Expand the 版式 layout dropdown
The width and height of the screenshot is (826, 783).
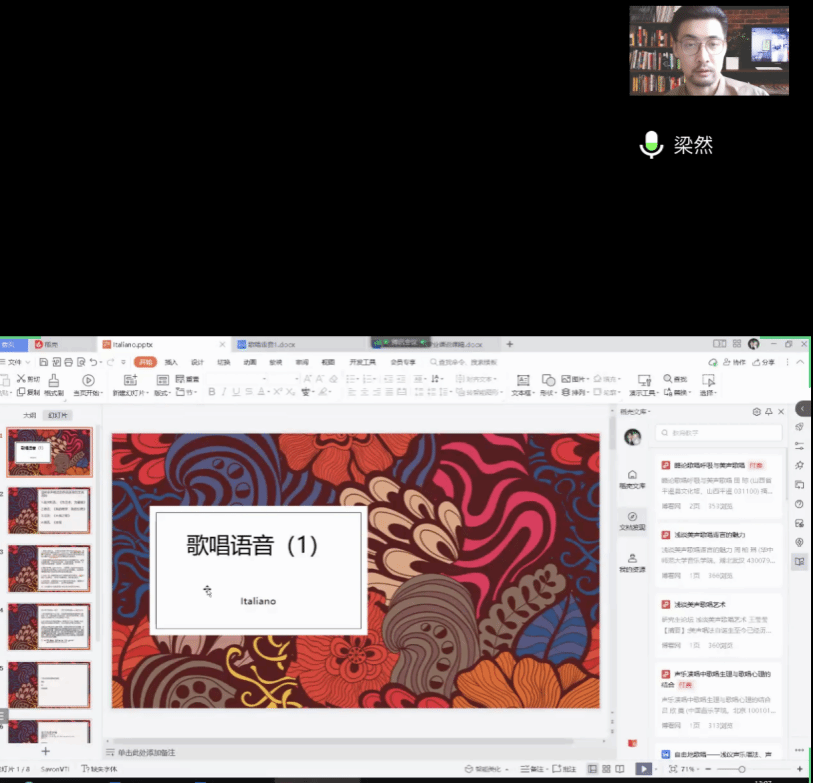[x=162, y=393]
